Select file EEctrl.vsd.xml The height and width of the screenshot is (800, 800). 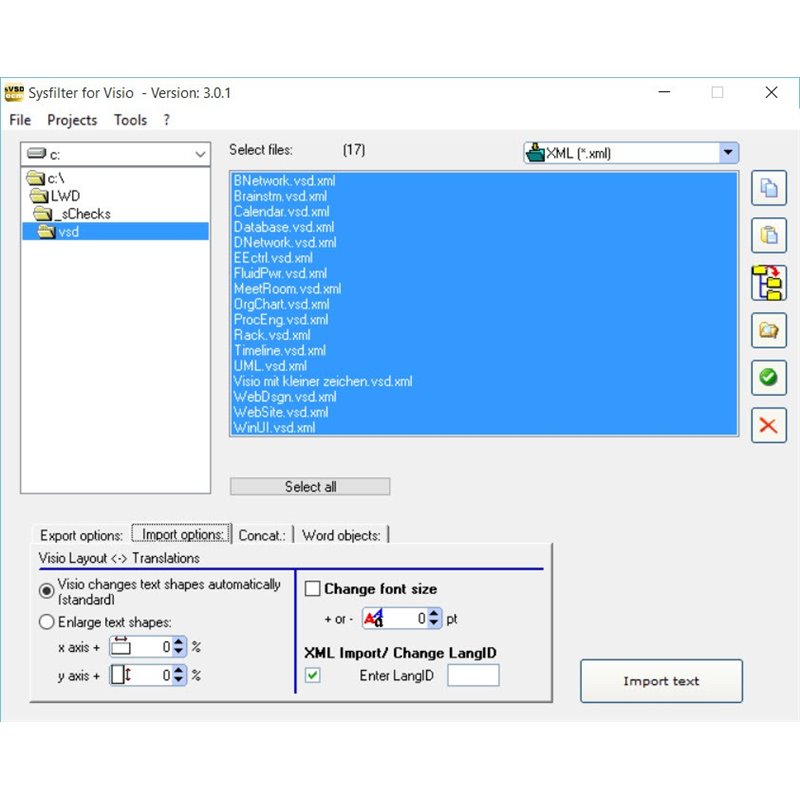(x=484, y=258)
